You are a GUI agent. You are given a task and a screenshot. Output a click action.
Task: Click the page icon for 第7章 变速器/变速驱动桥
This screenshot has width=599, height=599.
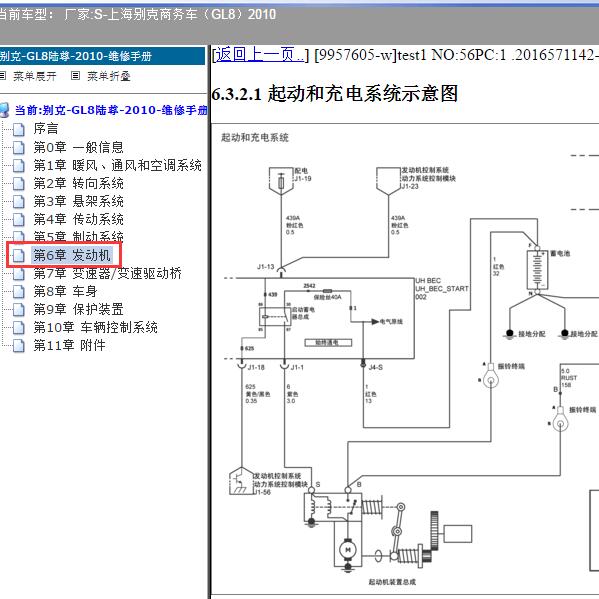tap(18, 274)
